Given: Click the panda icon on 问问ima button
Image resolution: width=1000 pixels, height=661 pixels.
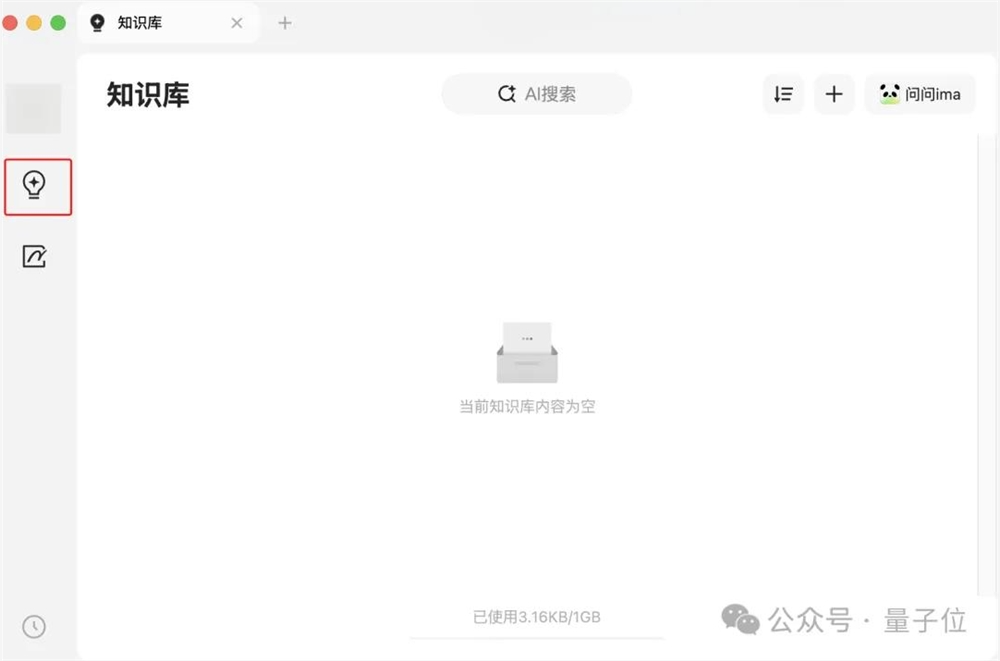Looking at the screenshot, I should click(889, 94).
